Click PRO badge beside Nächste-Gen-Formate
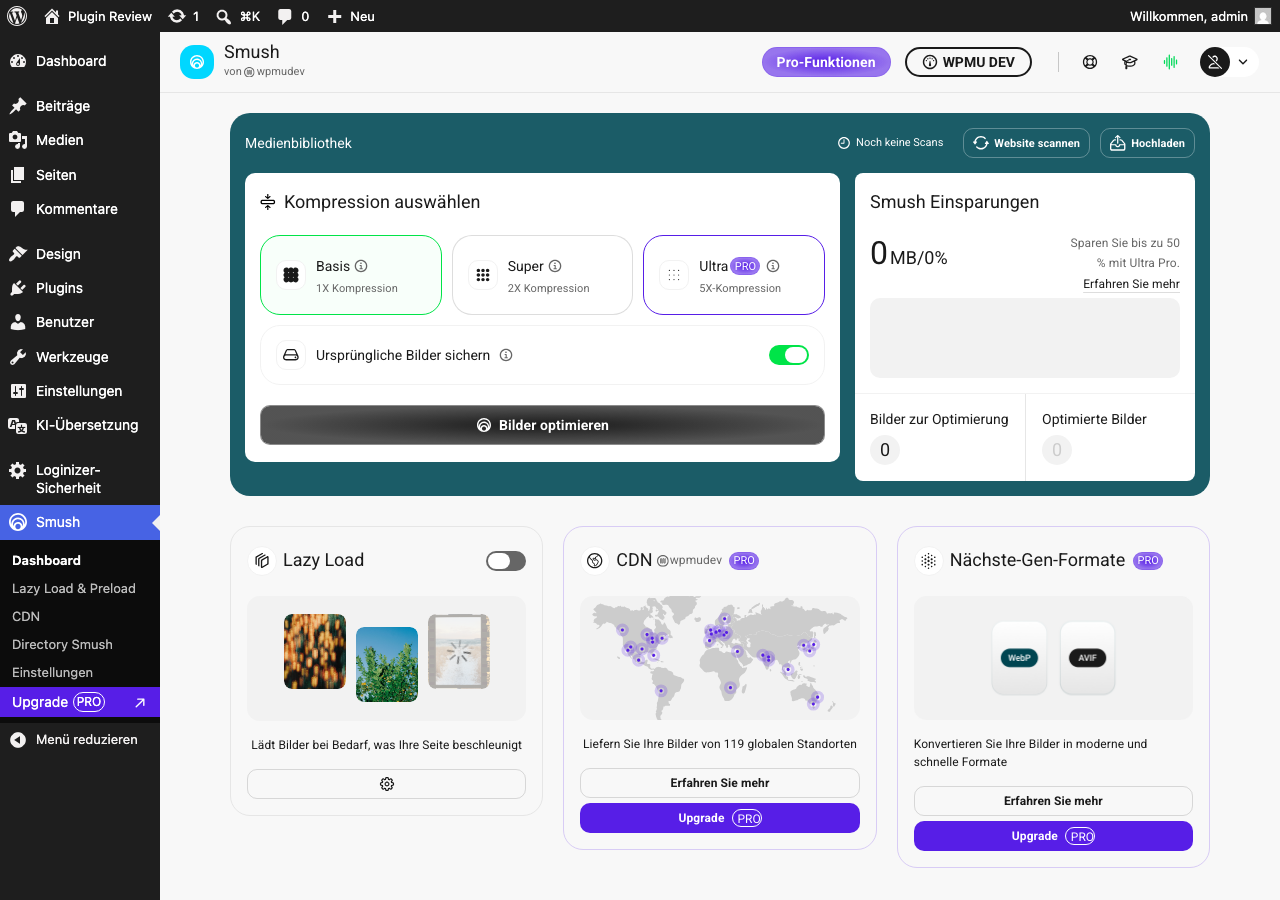Screen dimensions: 1280x900 [x=1148, y=560]
